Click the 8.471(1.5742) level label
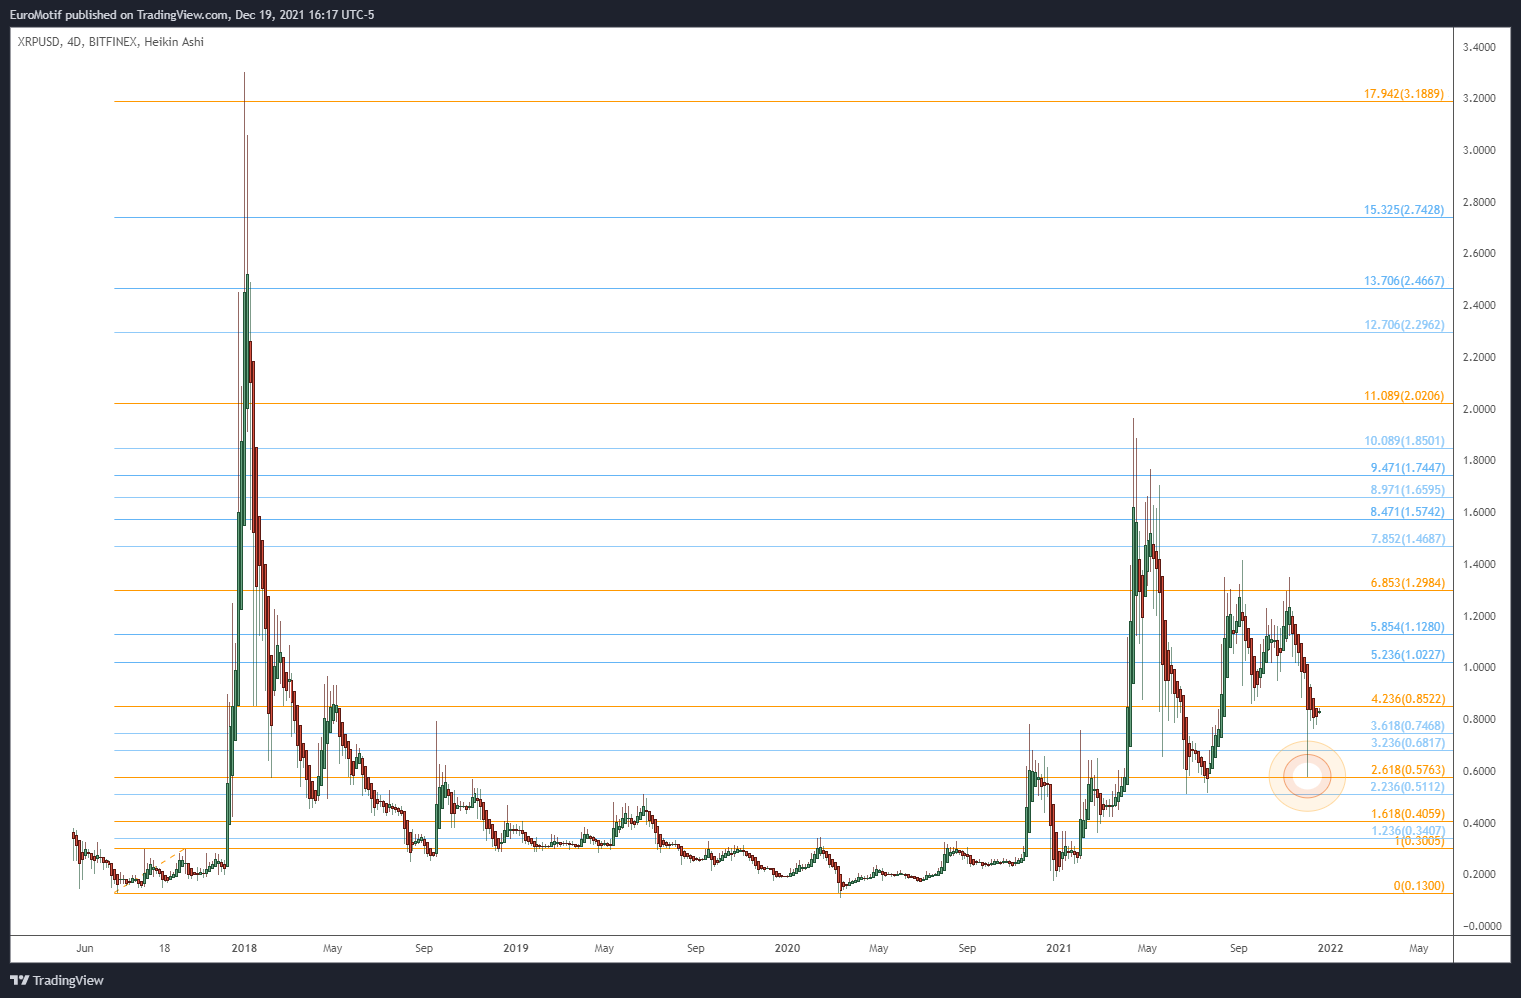Image resolution: width=1521 pixels, height=998 pixels. [x=1407, y=512]
